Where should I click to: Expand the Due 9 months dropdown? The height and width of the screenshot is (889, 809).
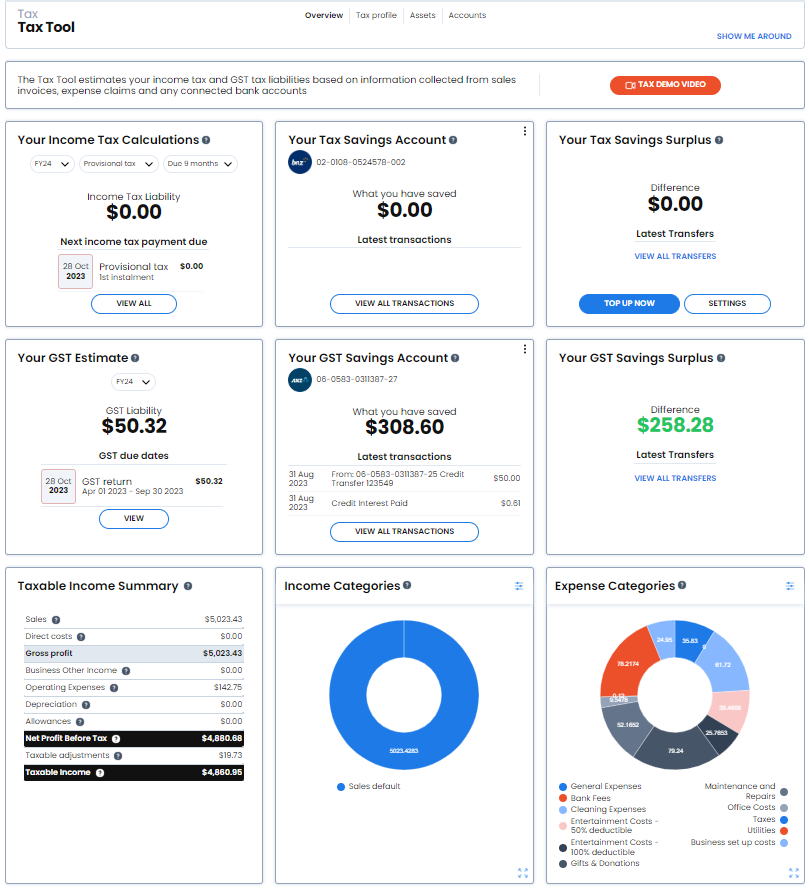coord(200,164)
